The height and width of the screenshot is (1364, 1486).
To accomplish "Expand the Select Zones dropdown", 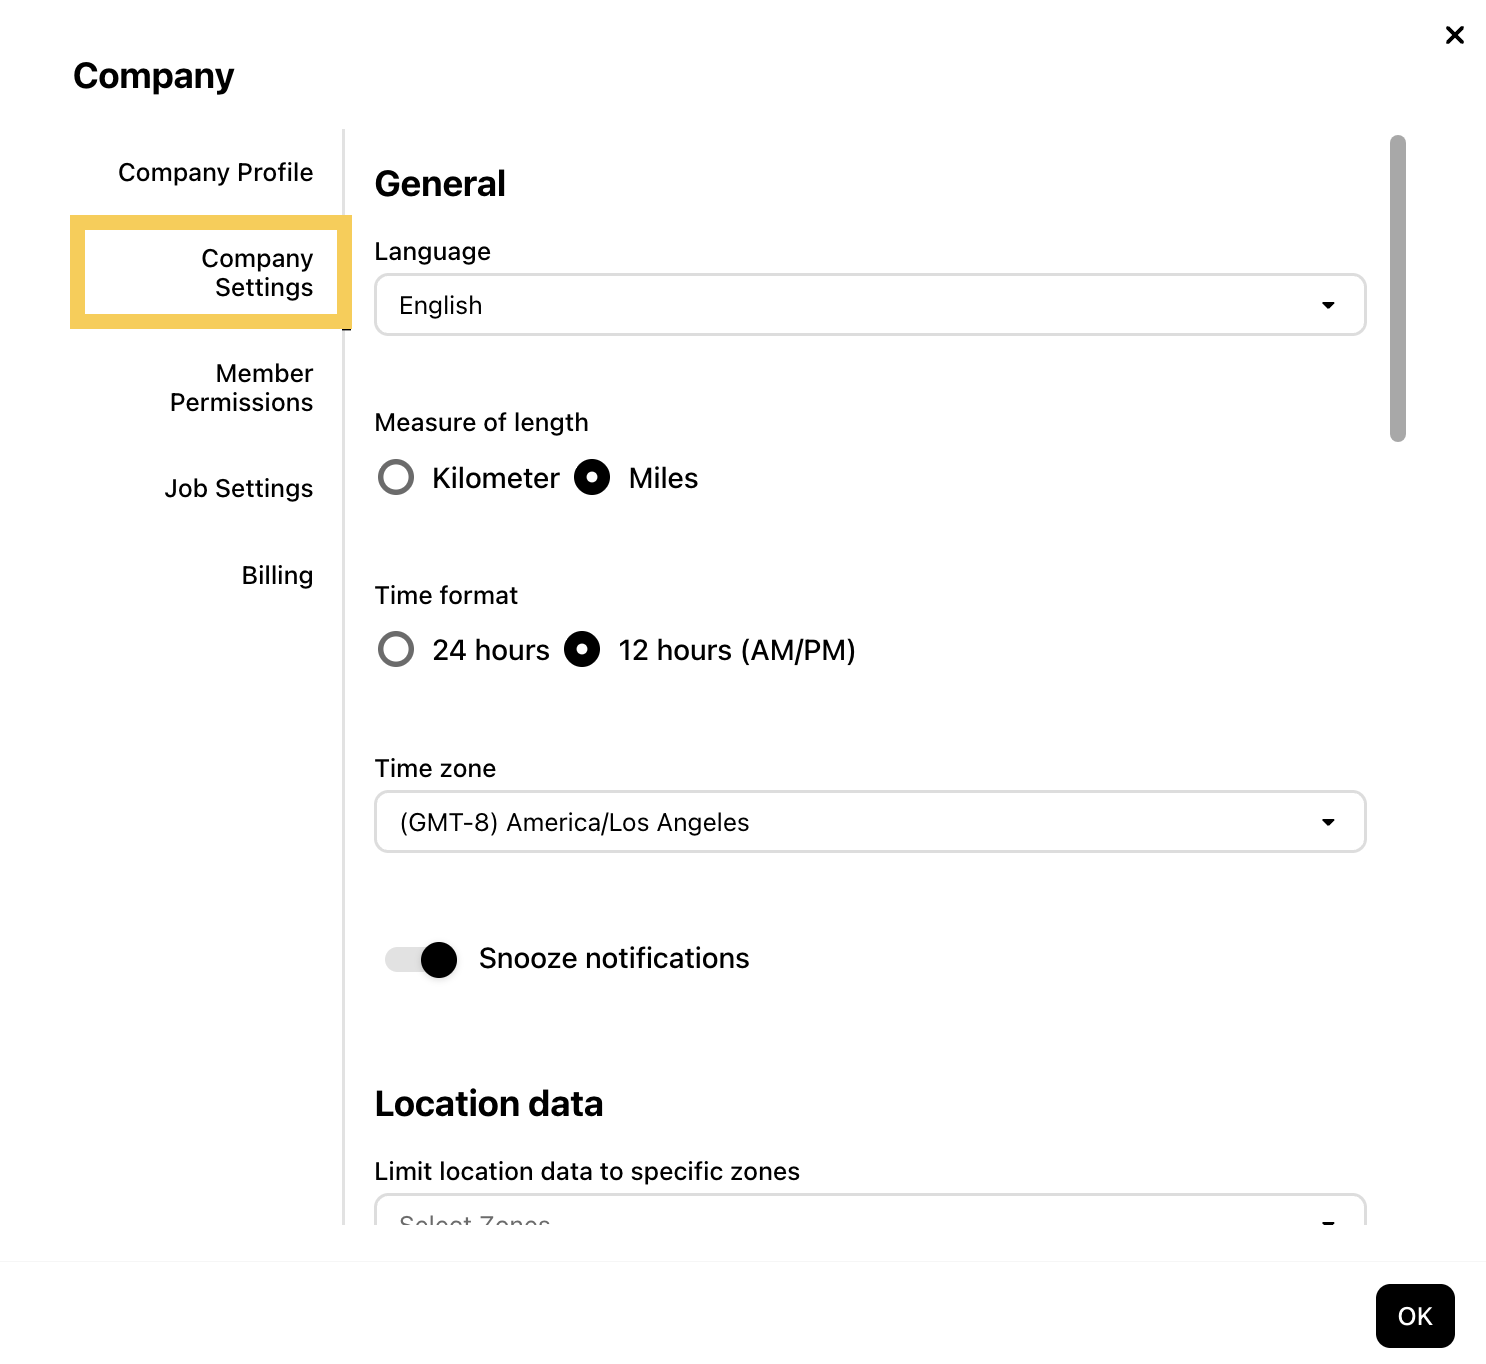I will [x=868, y=1213].
